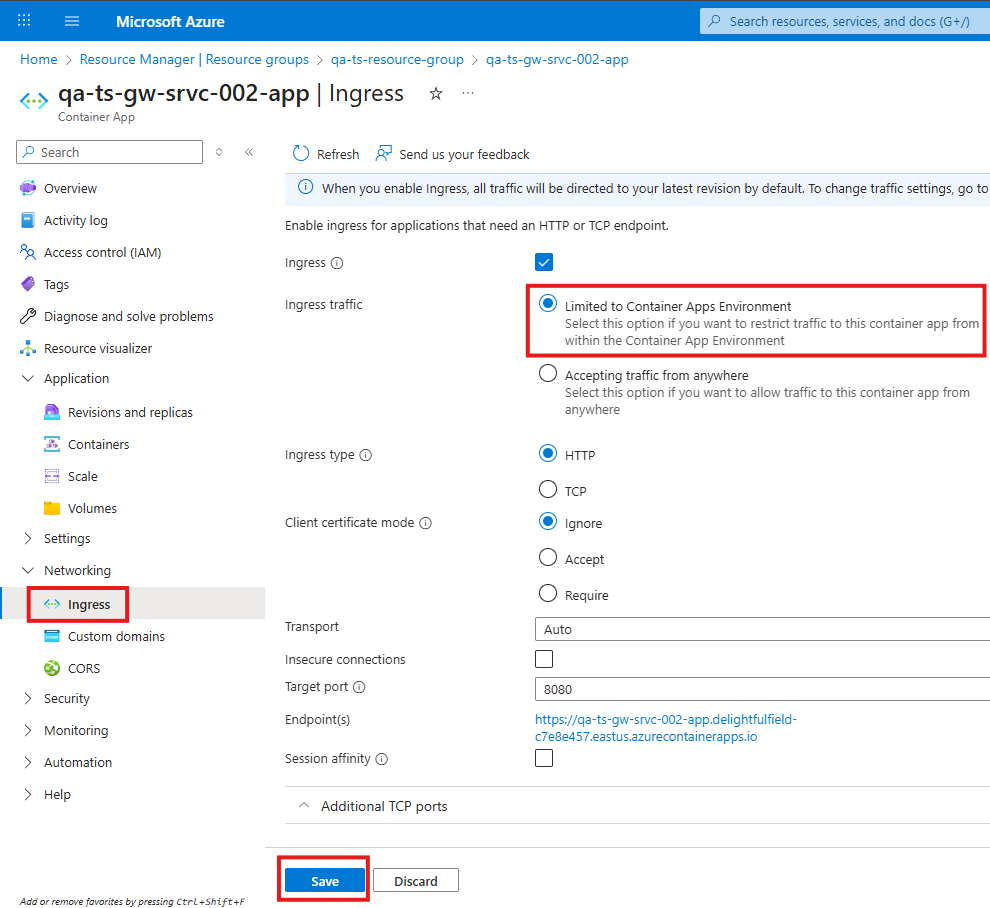Click the Tags icon in sidebar
This screenshot has height=908, width=990.
point(28,284)
